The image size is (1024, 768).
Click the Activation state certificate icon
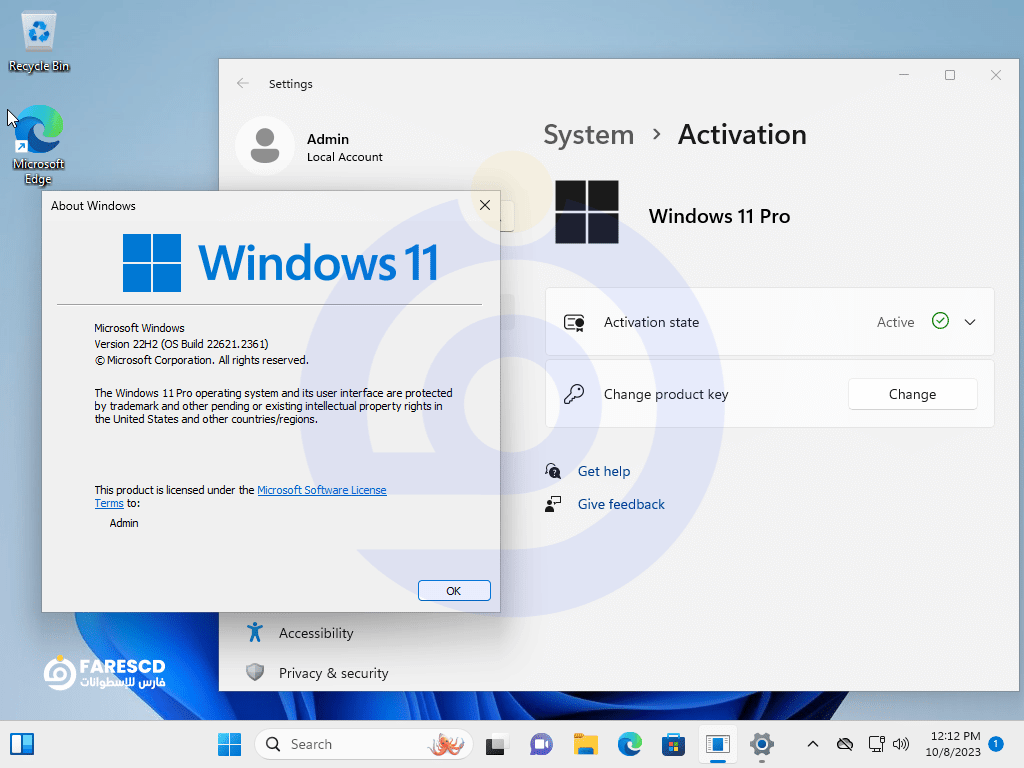(574, 323)
